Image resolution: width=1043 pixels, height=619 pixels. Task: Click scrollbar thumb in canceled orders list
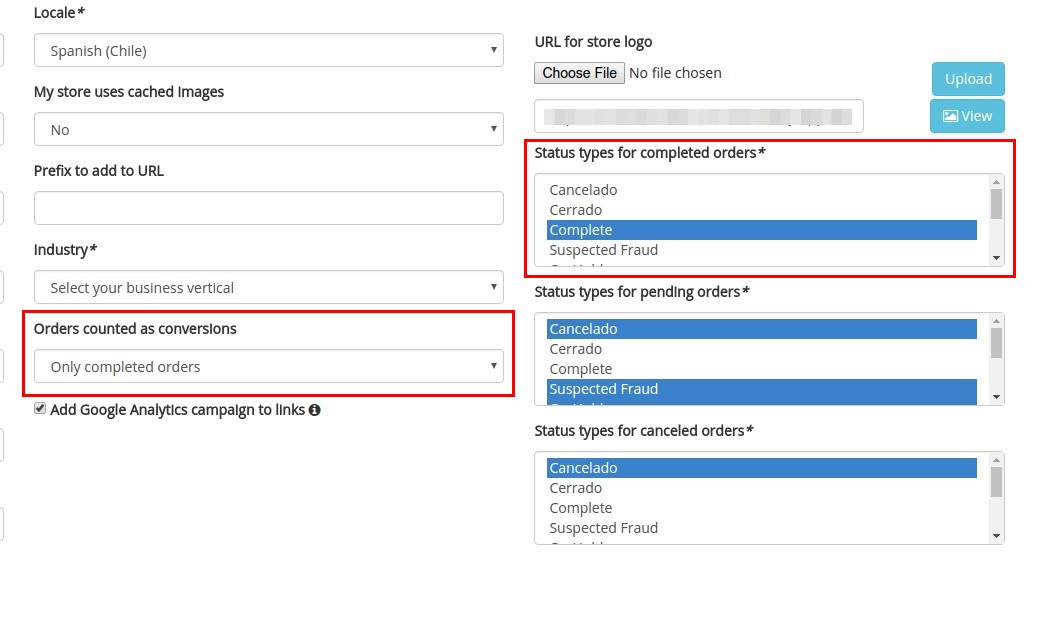(x=996, y=482)
